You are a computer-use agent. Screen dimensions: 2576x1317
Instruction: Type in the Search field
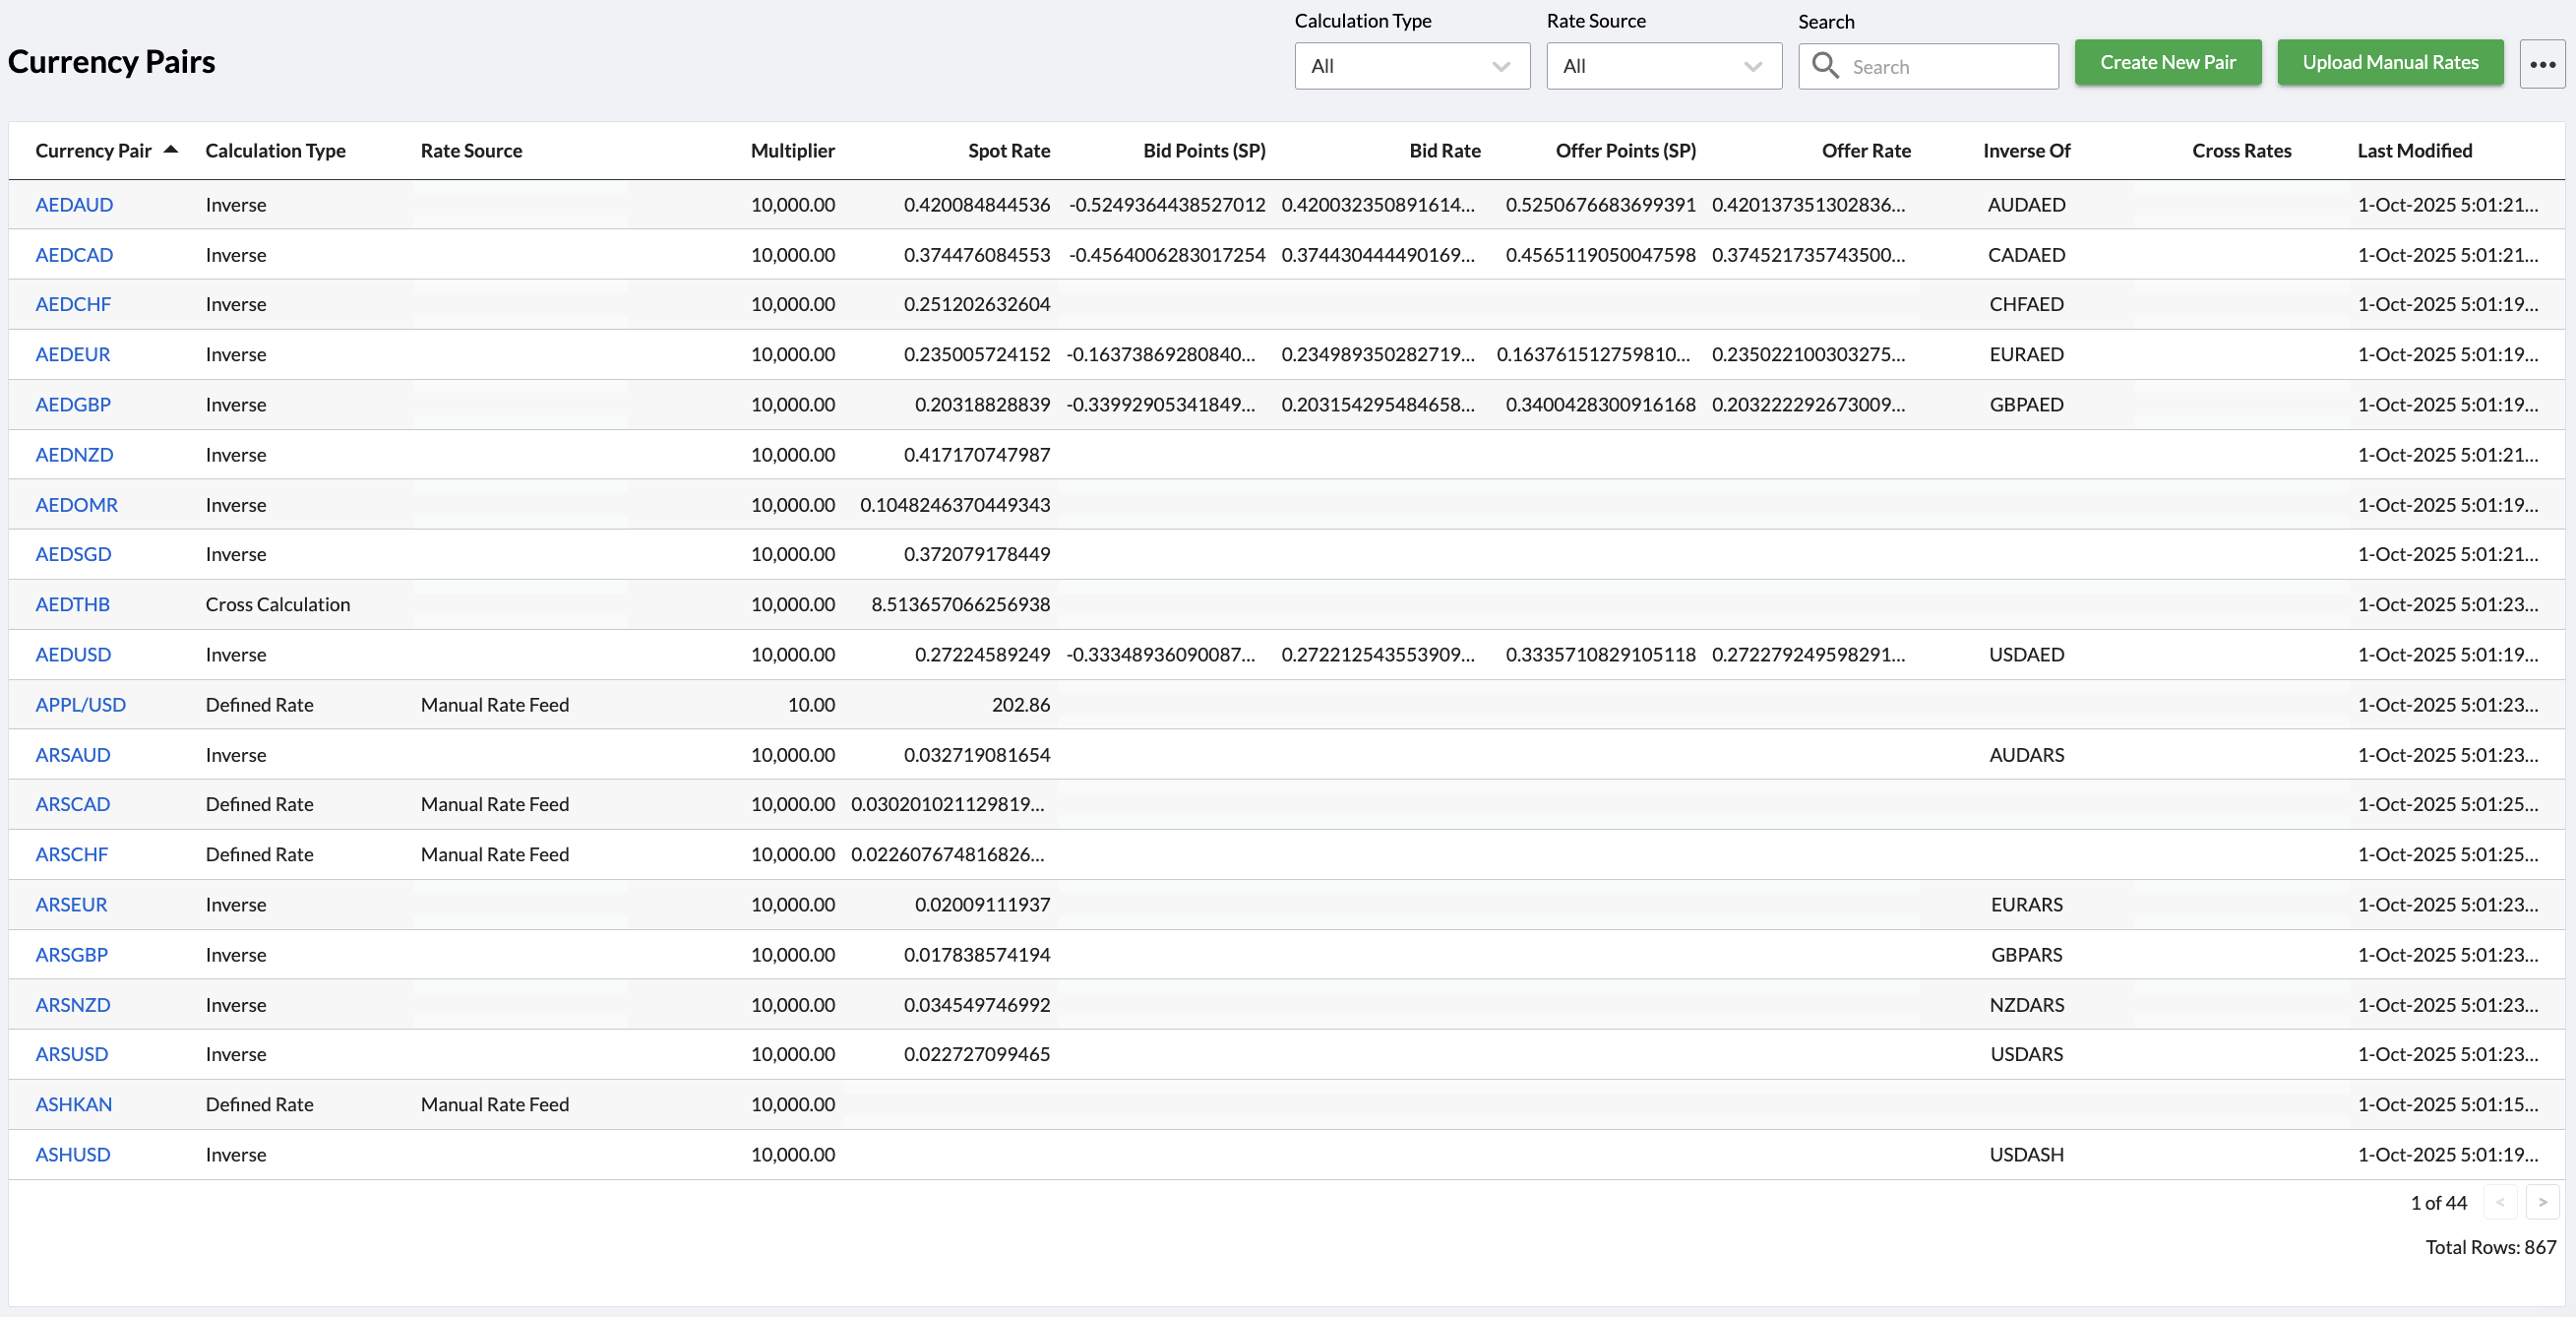[1948, 67]
